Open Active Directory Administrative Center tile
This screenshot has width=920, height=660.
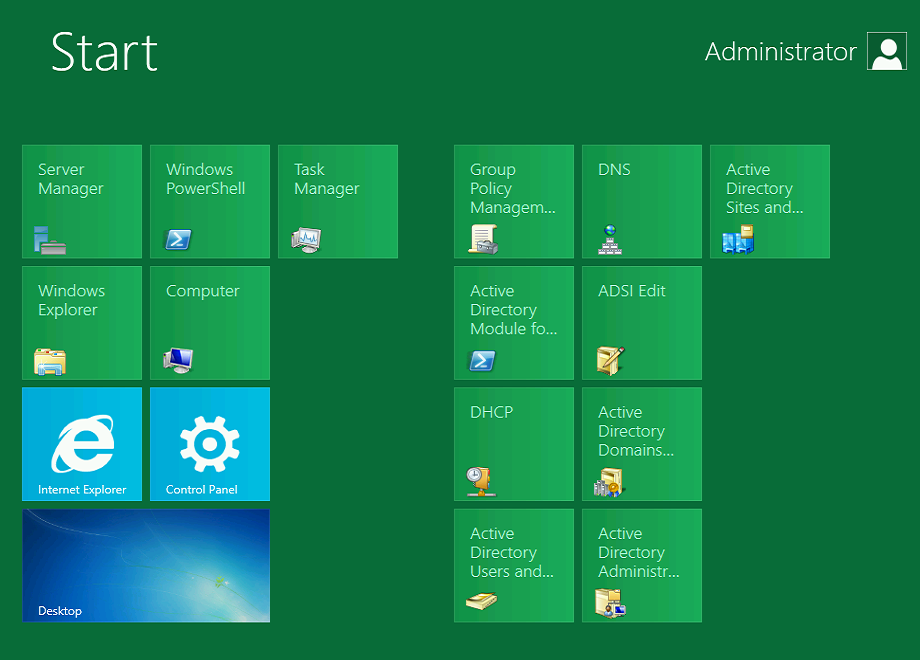point(642,566)
